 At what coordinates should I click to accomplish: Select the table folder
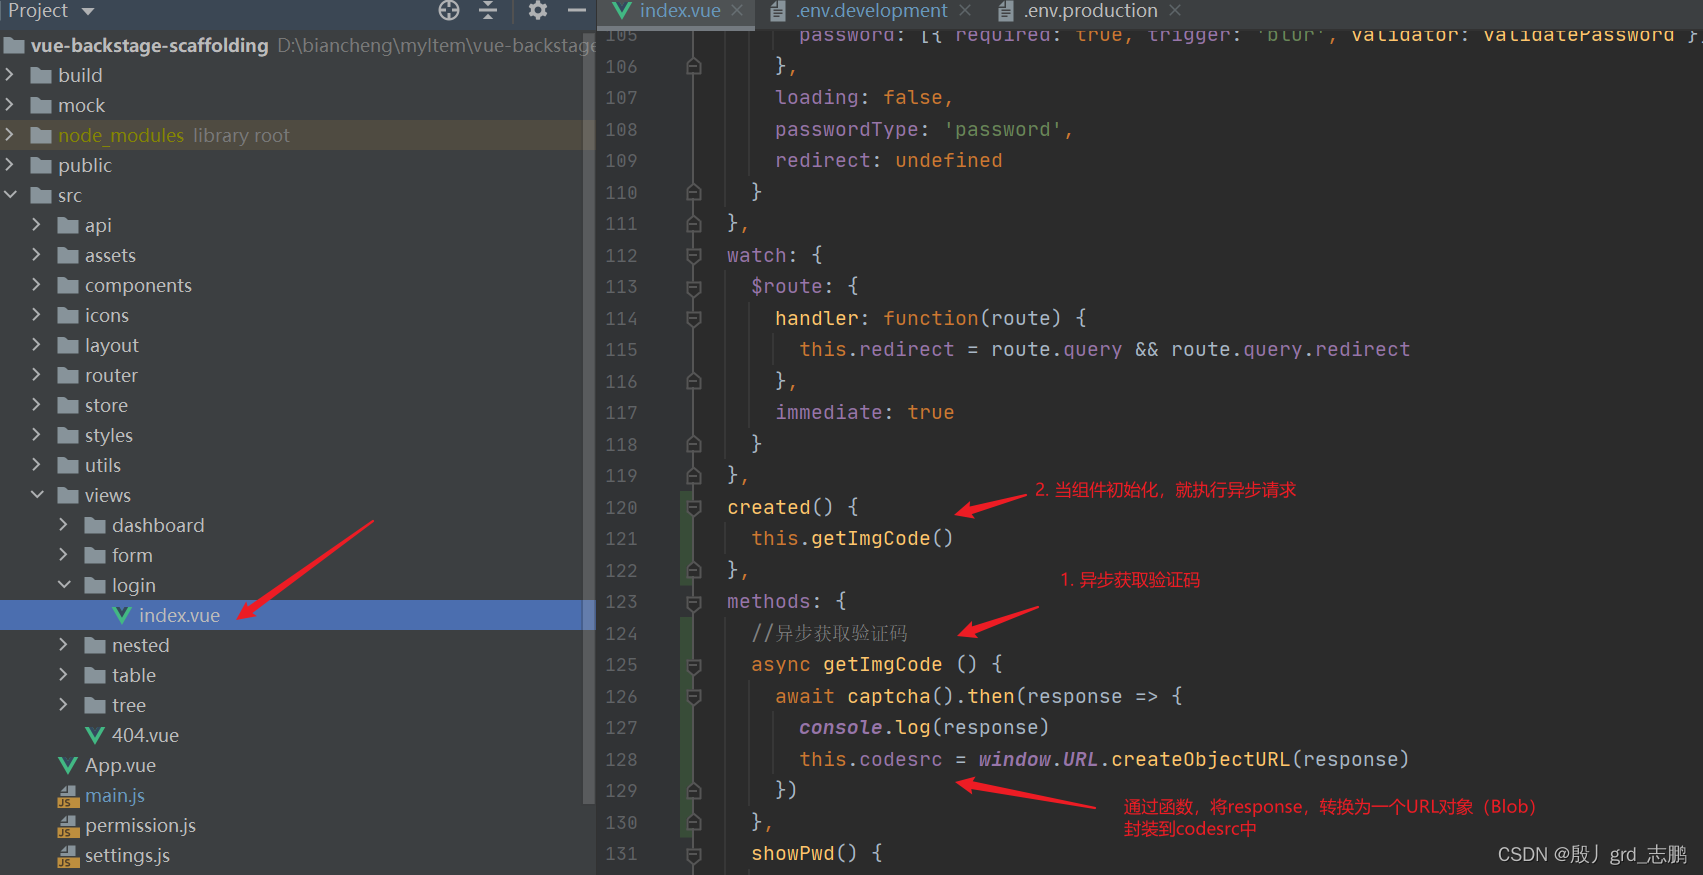click(133, 675)
